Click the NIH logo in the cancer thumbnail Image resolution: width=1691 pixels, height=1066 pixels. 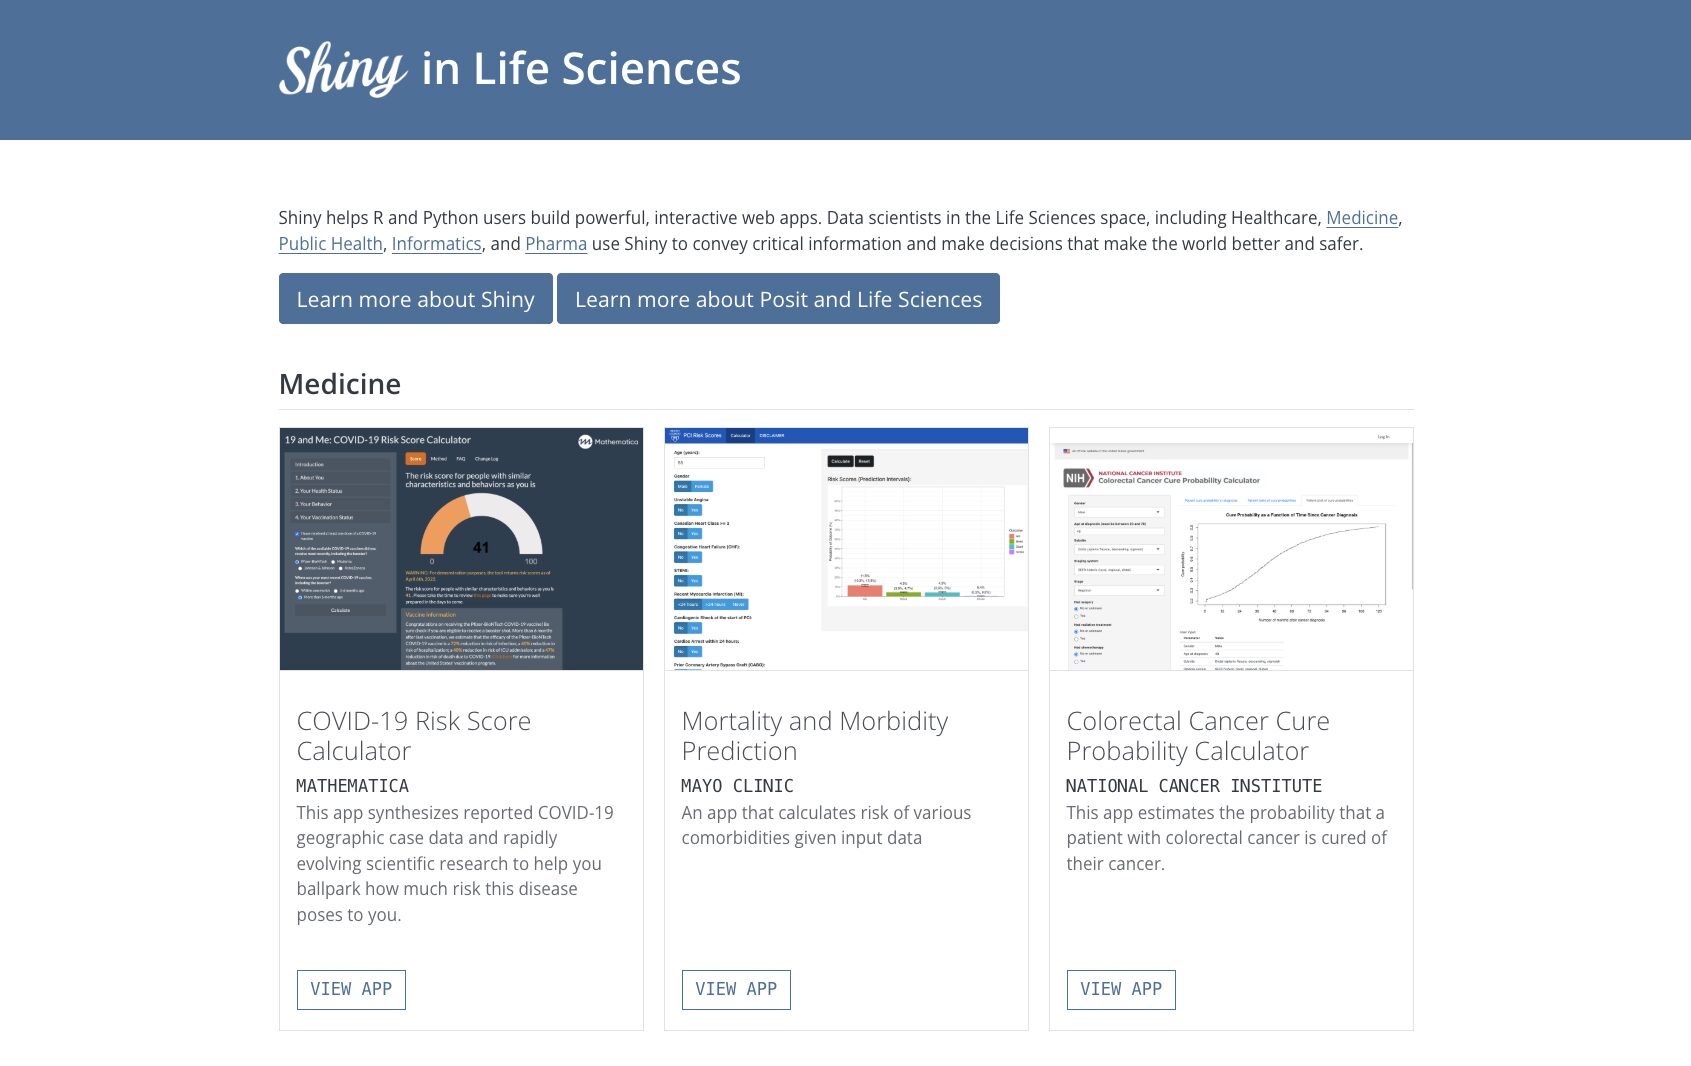[x=1078, y=478]
